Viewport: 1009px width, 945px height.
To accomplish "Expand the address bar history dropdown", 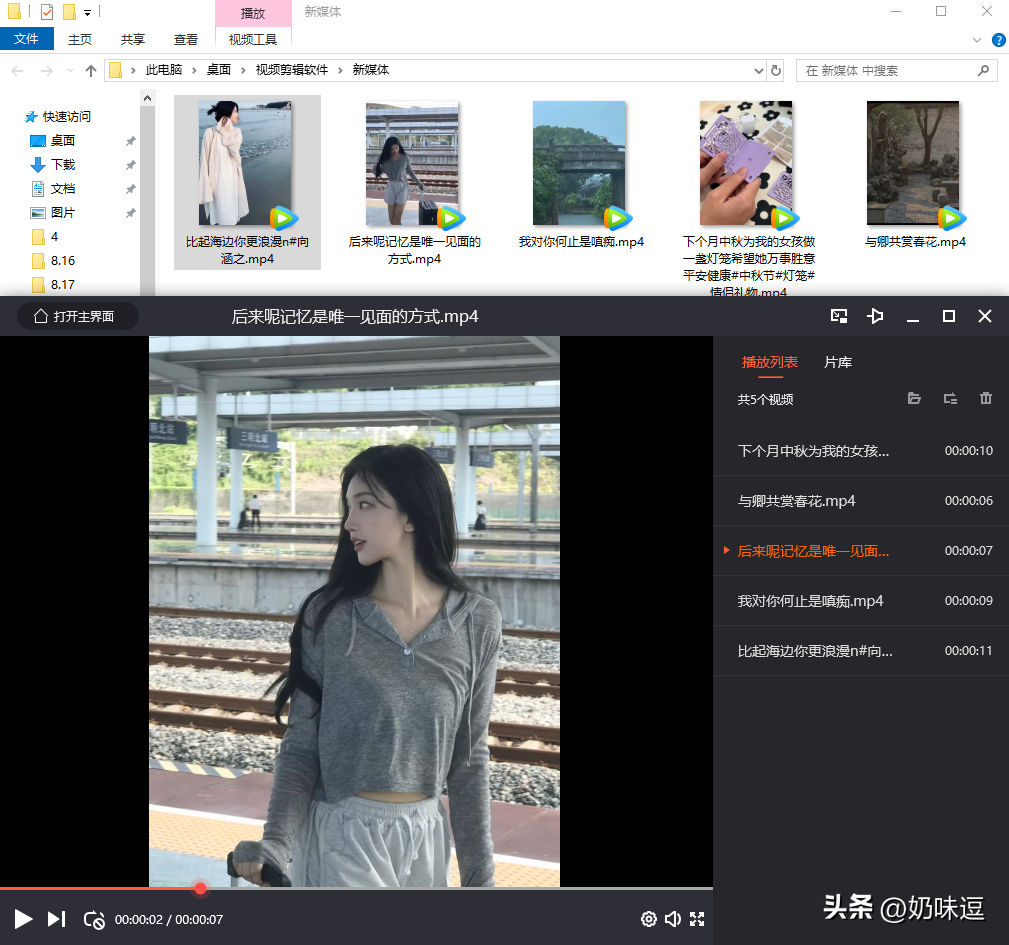I will [x=759, y=70].
